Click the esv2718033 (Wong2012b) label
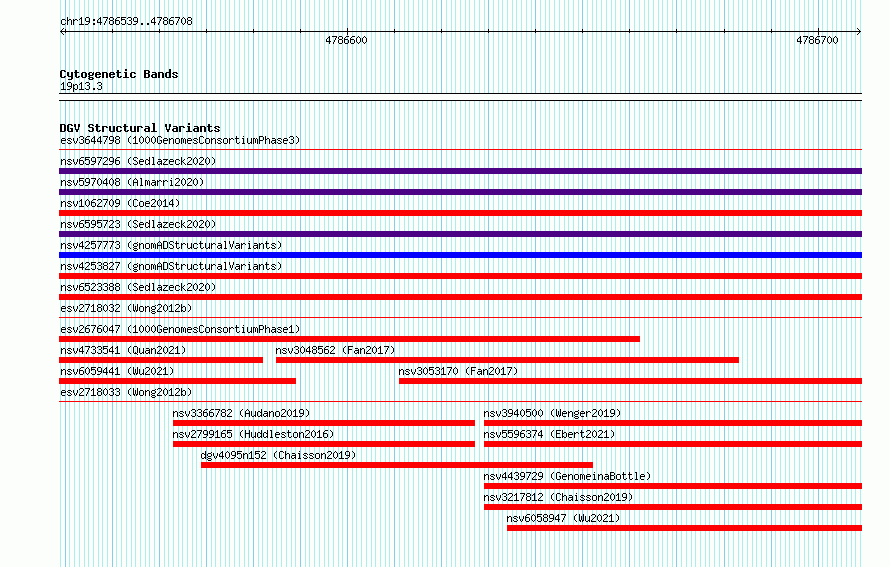The width and height of the screenshot is (890, 567). coord(126,392)
